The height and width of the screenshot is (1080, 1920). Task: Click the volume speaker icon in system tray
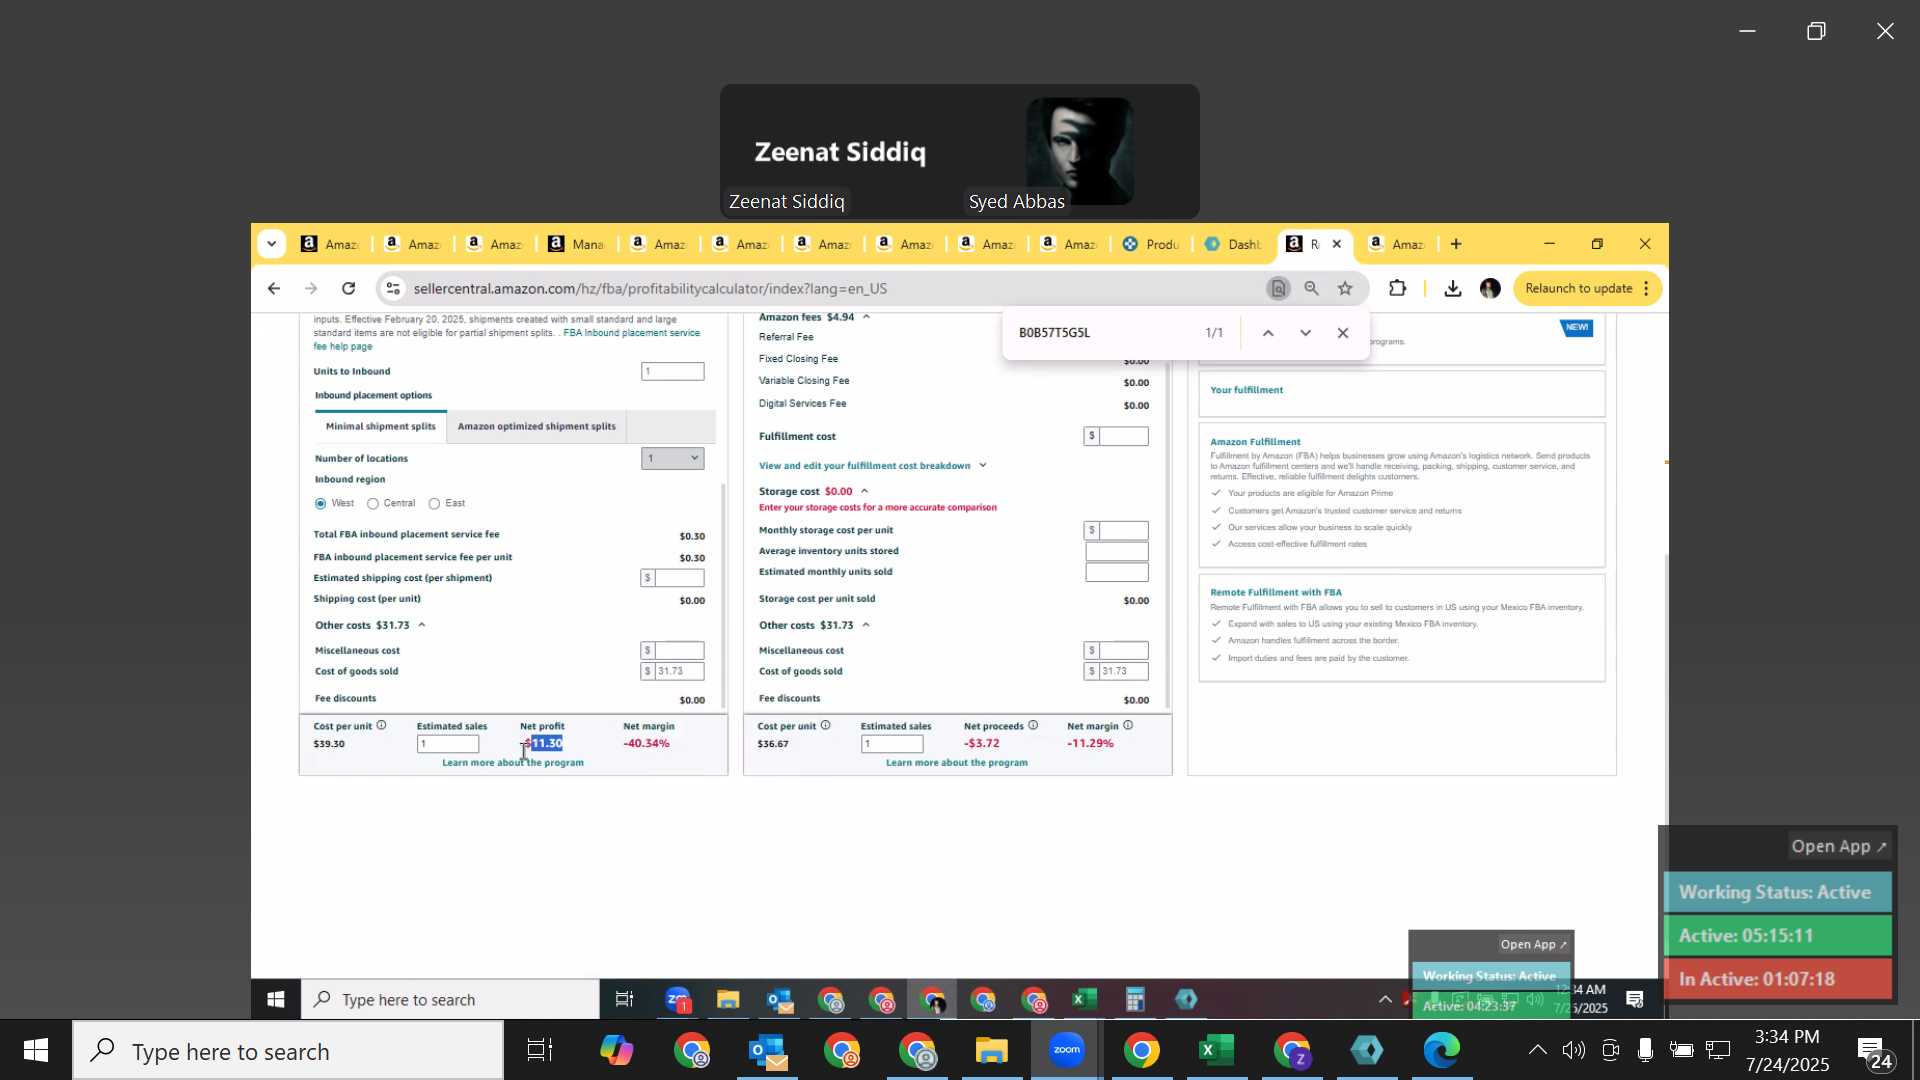[1573, 1050]
